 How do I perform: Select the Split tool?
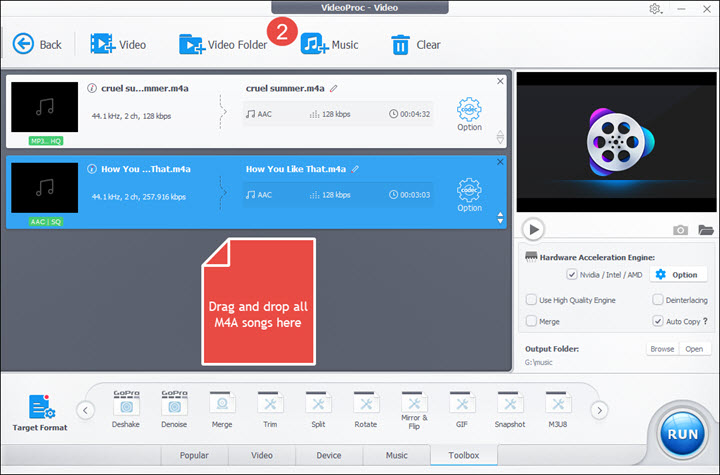[318, 409]
